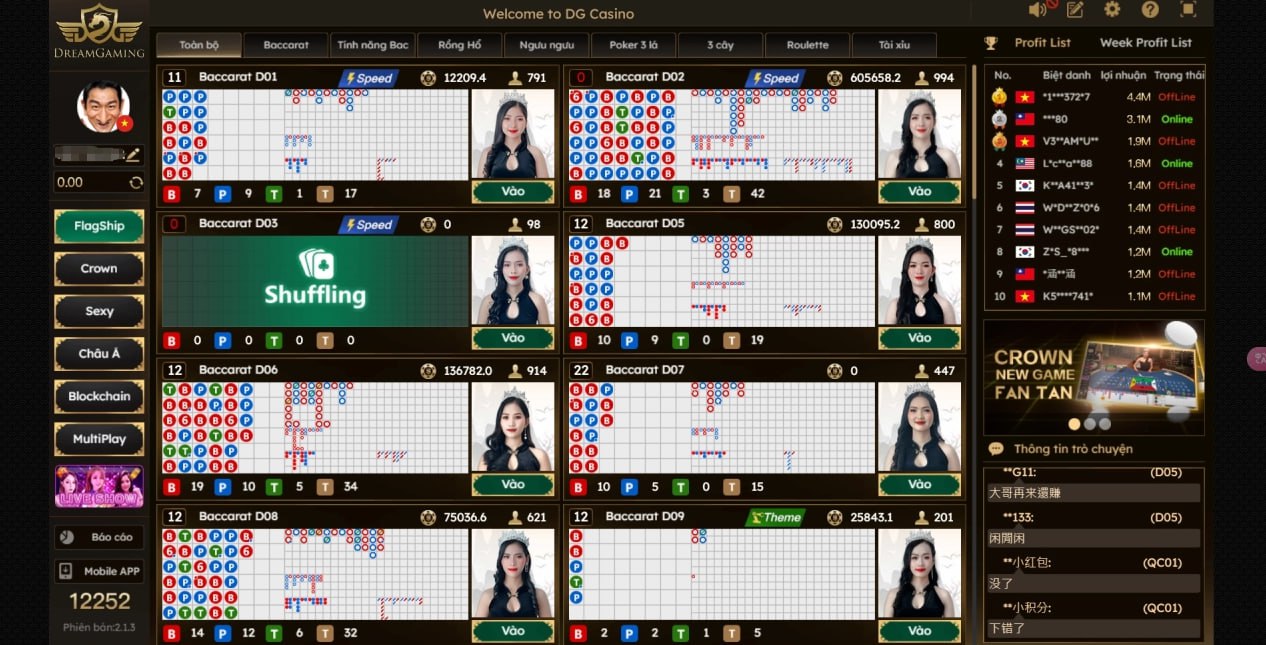Enter Baccarat D03 with the Vào button
The height and width of the screenshot is (645, 1266).
pos(513,338)
